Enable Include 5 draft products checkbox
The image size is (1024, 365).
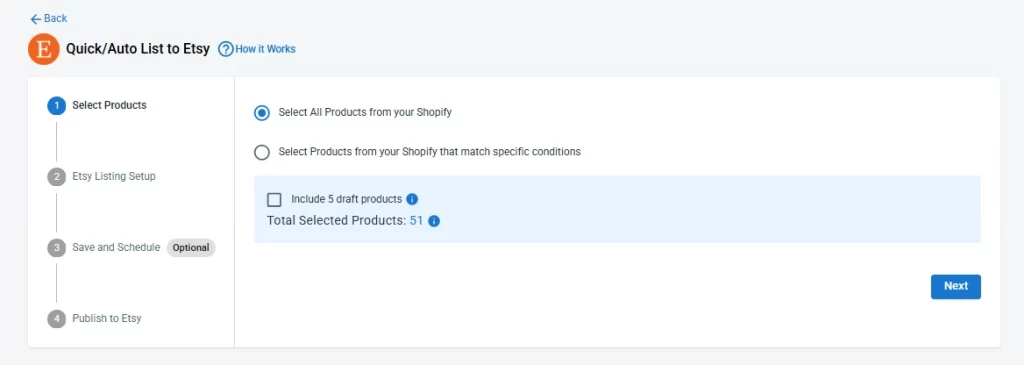point(274,200)
